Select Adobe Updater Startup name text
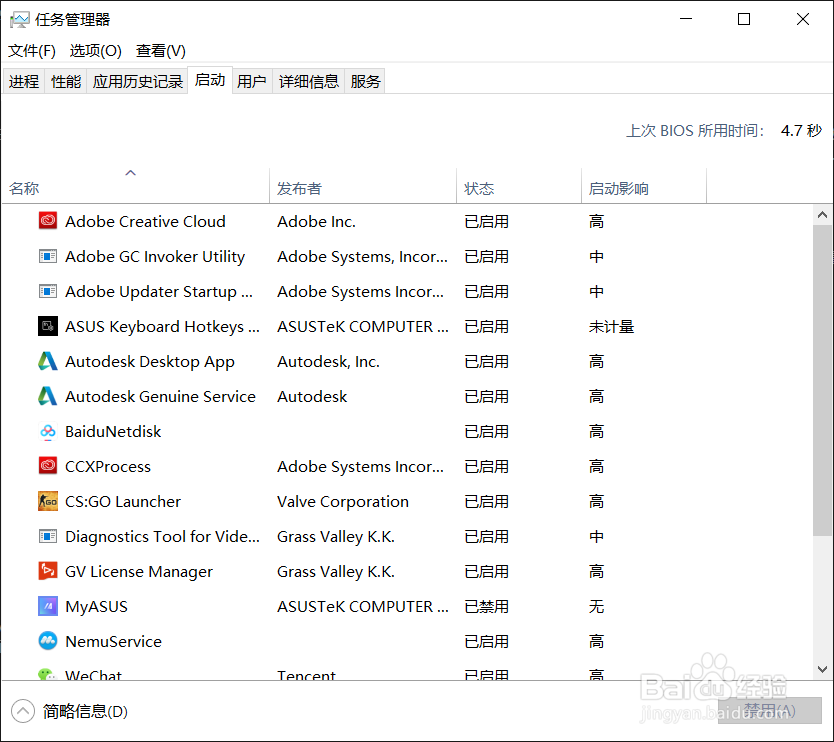Viewport: 834px width, 742px height. pos(159,291)
